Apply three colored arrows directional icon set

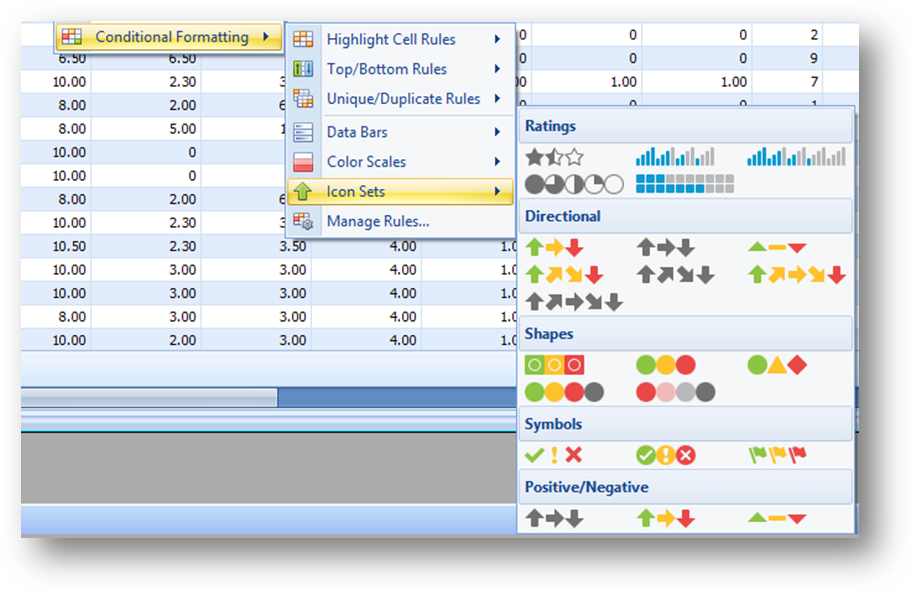554,248
